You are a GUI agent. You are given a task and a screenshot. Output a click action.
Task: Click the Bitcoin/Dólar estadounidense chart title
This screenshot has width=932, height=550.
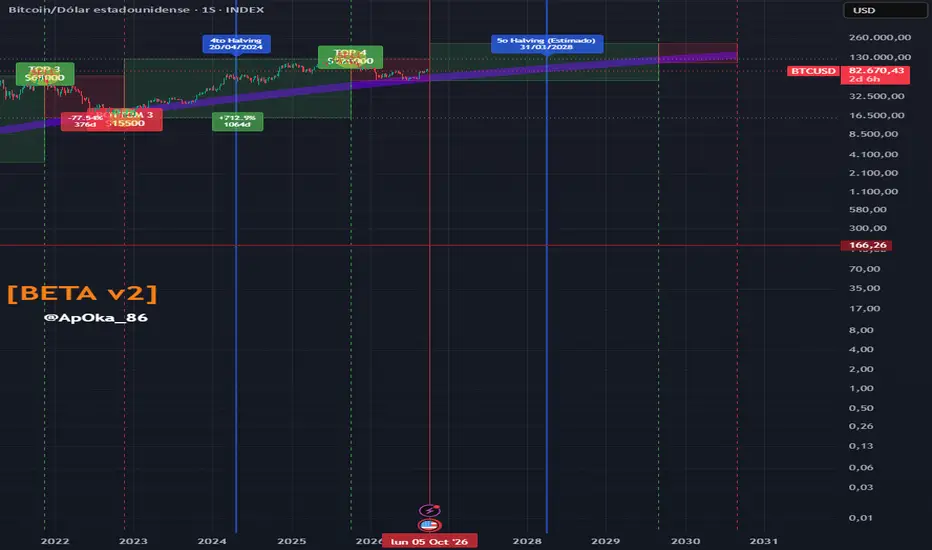pos(136,10)
